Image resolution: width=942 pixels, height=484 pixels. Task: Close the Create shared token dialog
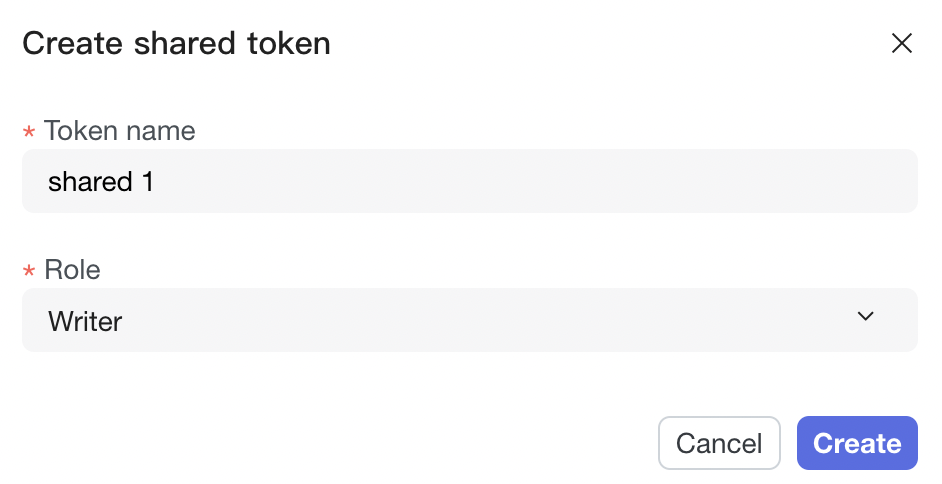tap(901, 43)
